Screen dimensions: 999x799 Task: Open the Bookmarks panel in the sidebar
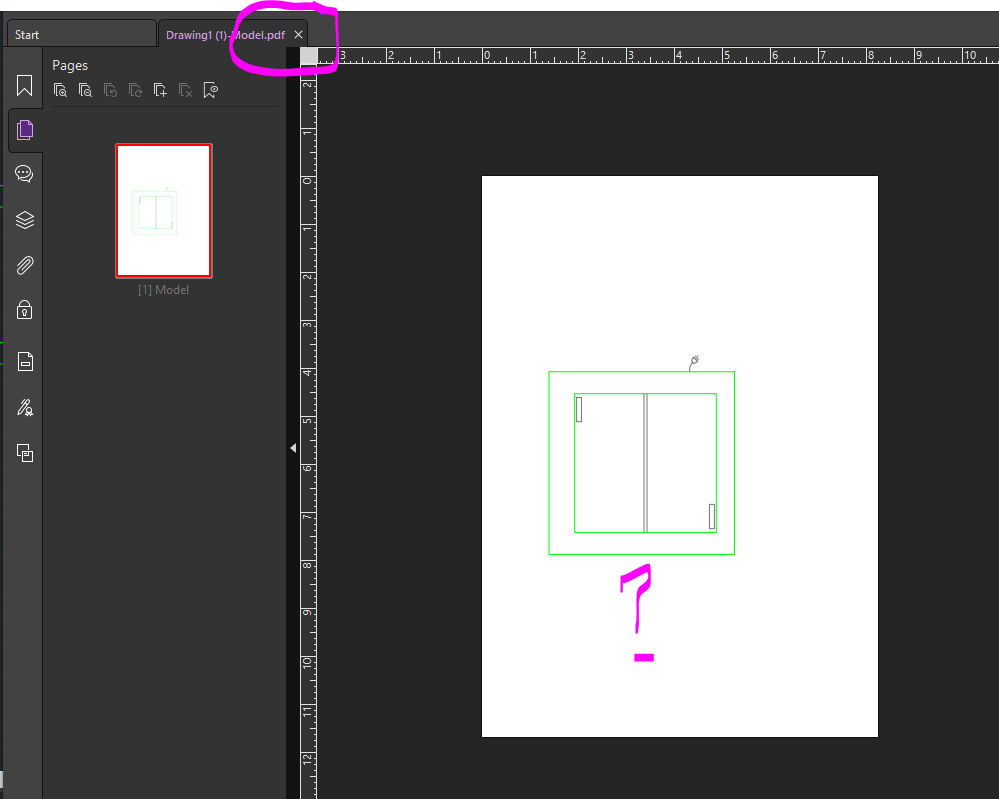[x=24, y=85]
